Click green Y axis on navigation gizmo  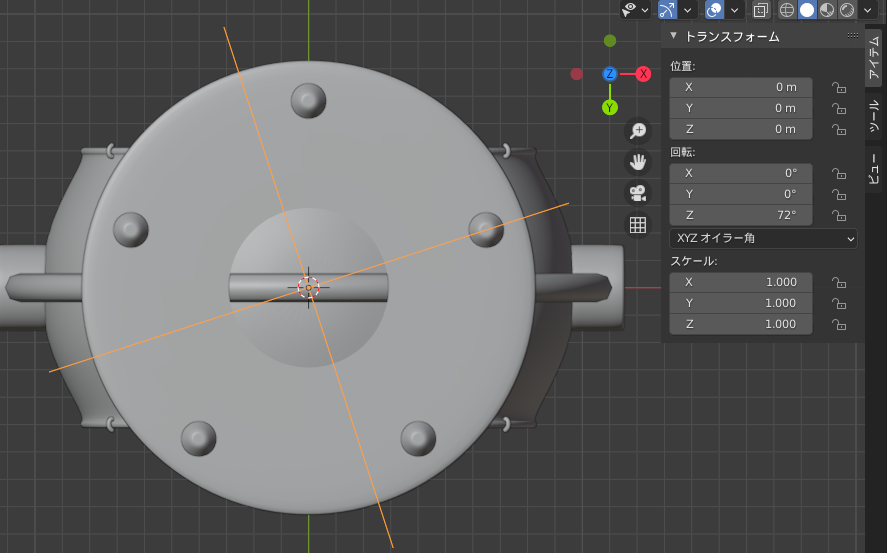610,107
